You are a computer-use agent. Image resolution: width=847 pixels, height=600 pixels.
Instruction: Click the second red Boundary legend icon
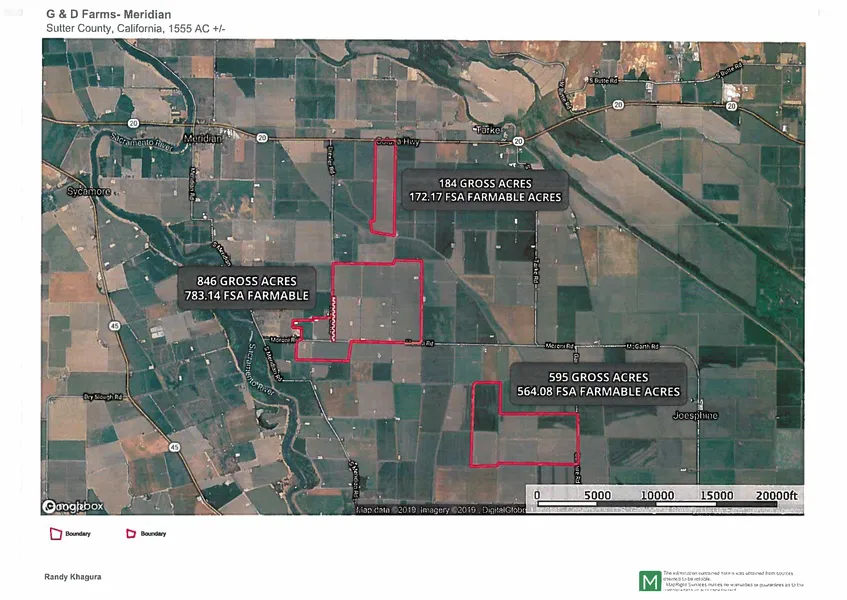131,534
